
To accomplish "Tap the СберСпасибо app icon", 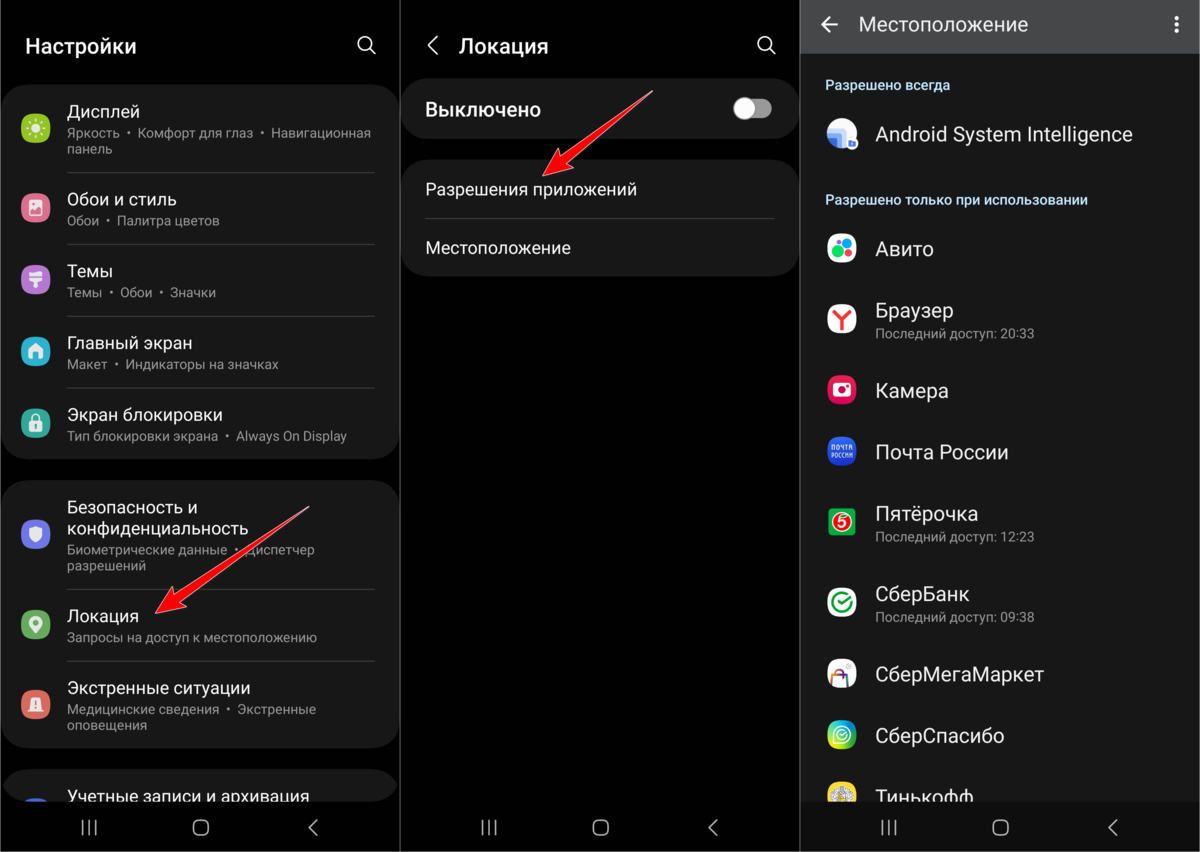I will (x=842, y=735).
